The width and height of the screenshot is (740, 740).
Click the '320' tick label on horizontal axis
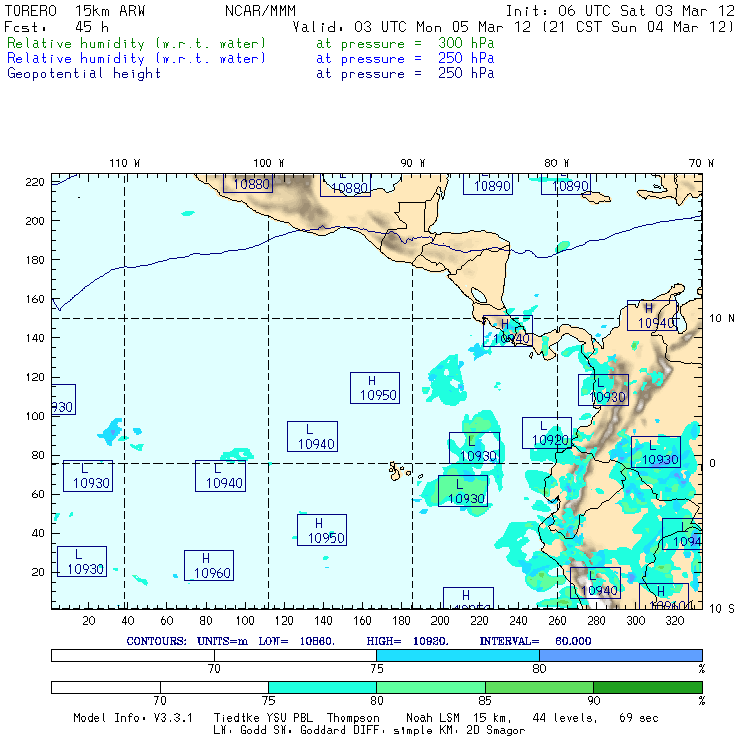(674, 621)
